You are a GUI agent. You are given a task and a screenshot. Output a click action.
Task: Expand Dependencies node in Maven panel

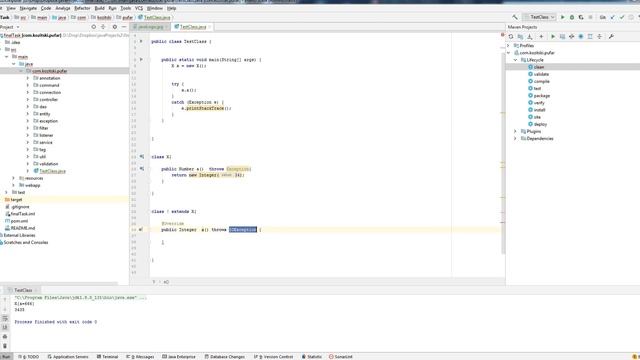point(516,138)
